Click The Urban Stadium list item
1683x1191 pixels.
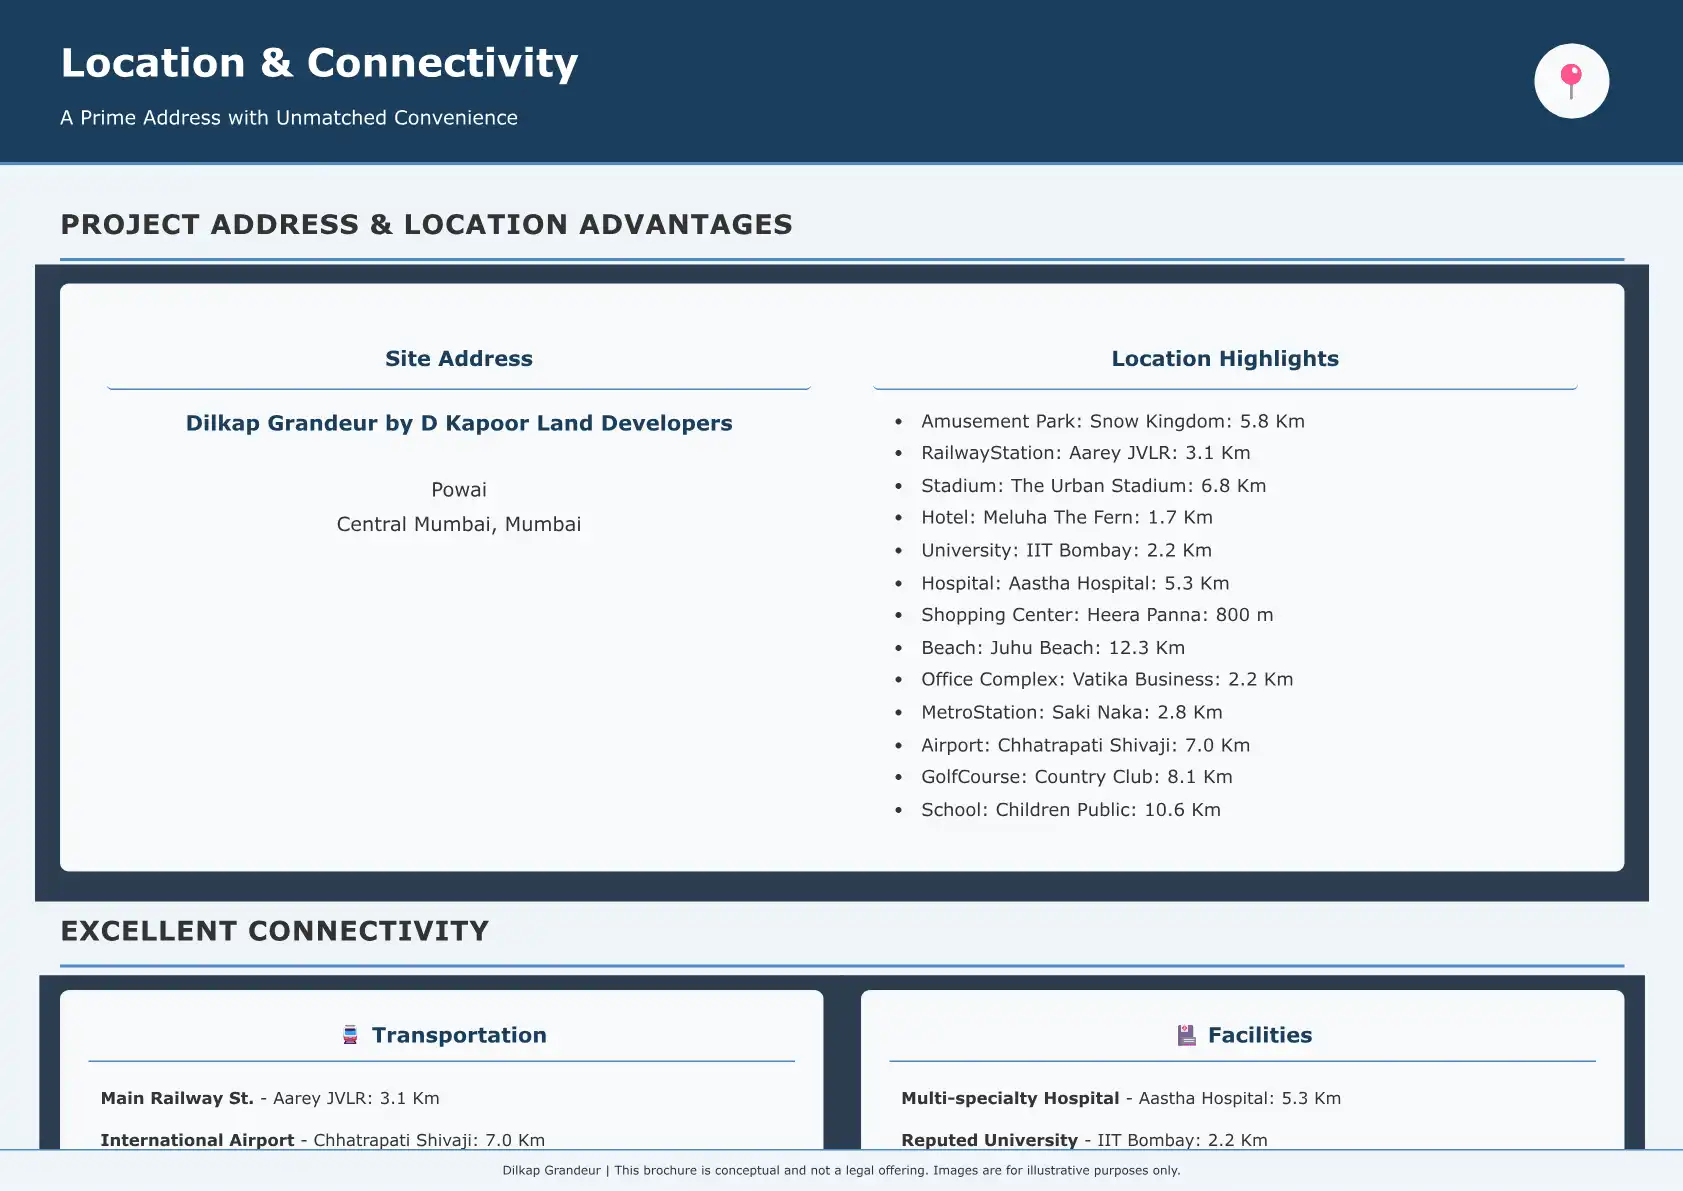click(1093, 486)
